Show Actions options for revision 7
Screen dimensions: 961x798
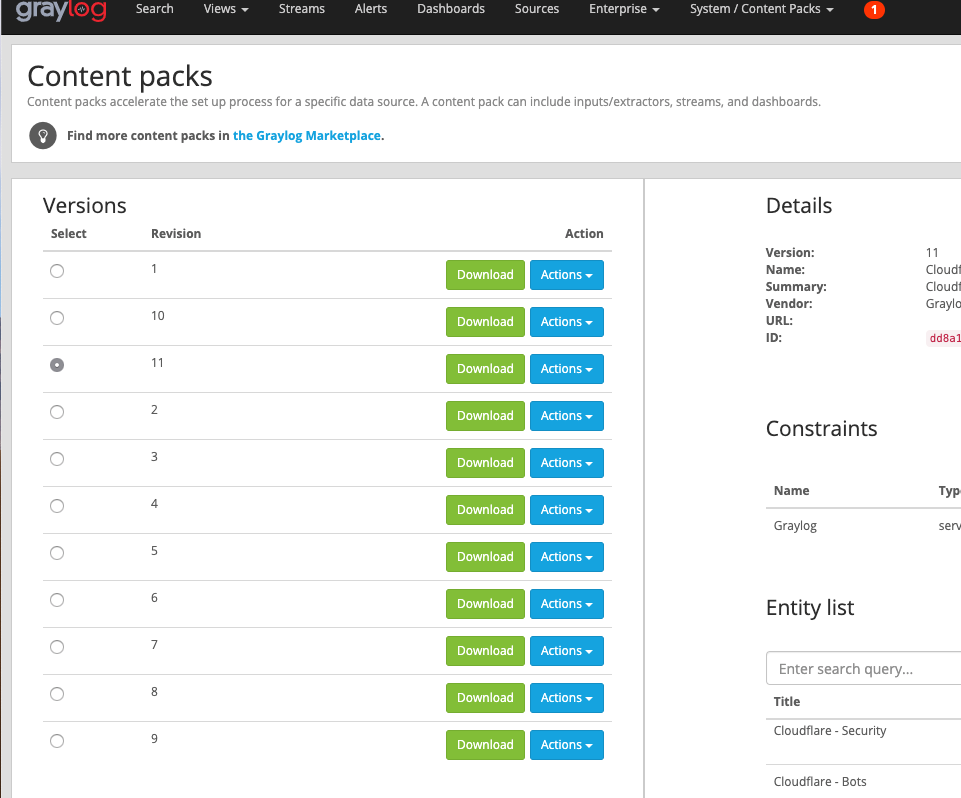566,651
